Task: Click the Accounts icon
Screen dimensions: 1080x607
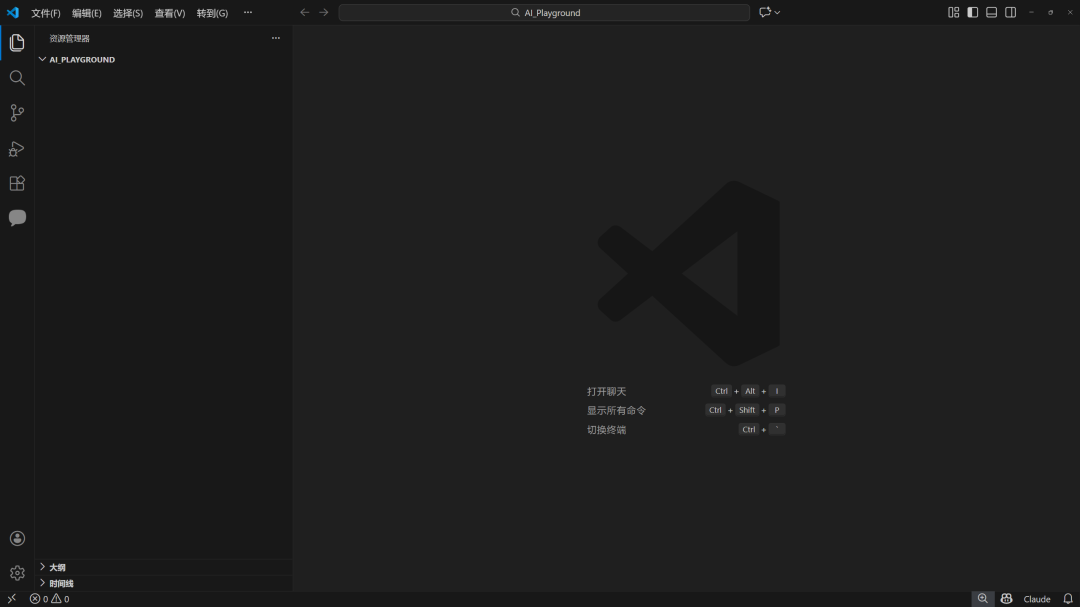Action: coord(17,539)
